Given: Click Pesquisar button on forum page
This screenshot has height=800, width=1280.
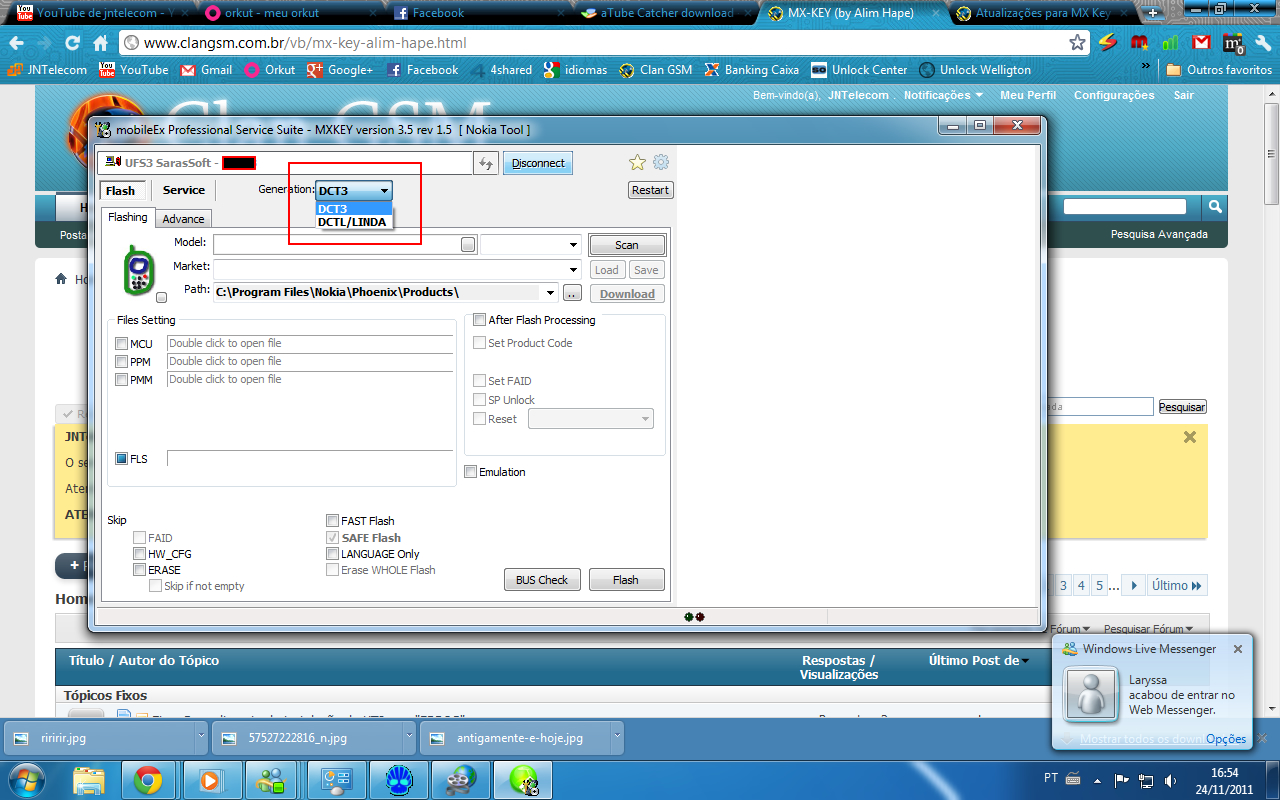Looking at the screenshot, I should [1183, 407].
